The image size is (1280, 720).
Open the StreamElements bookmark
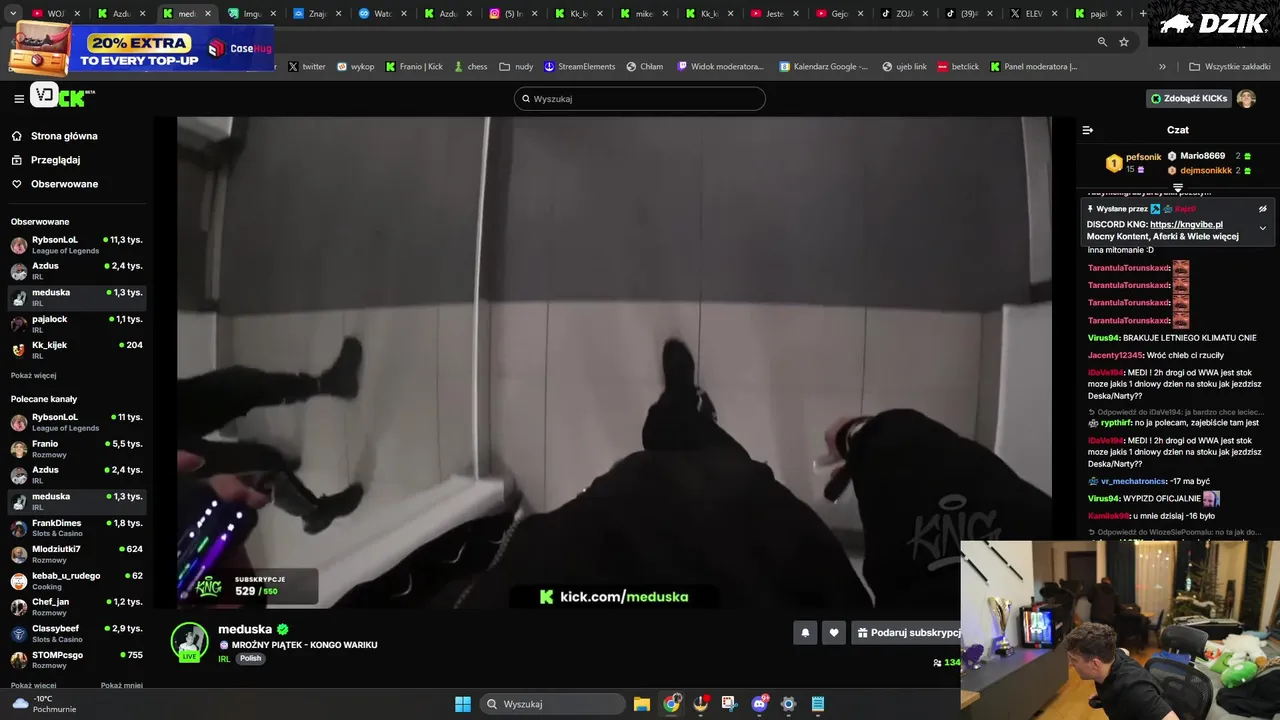pos(580,67)
